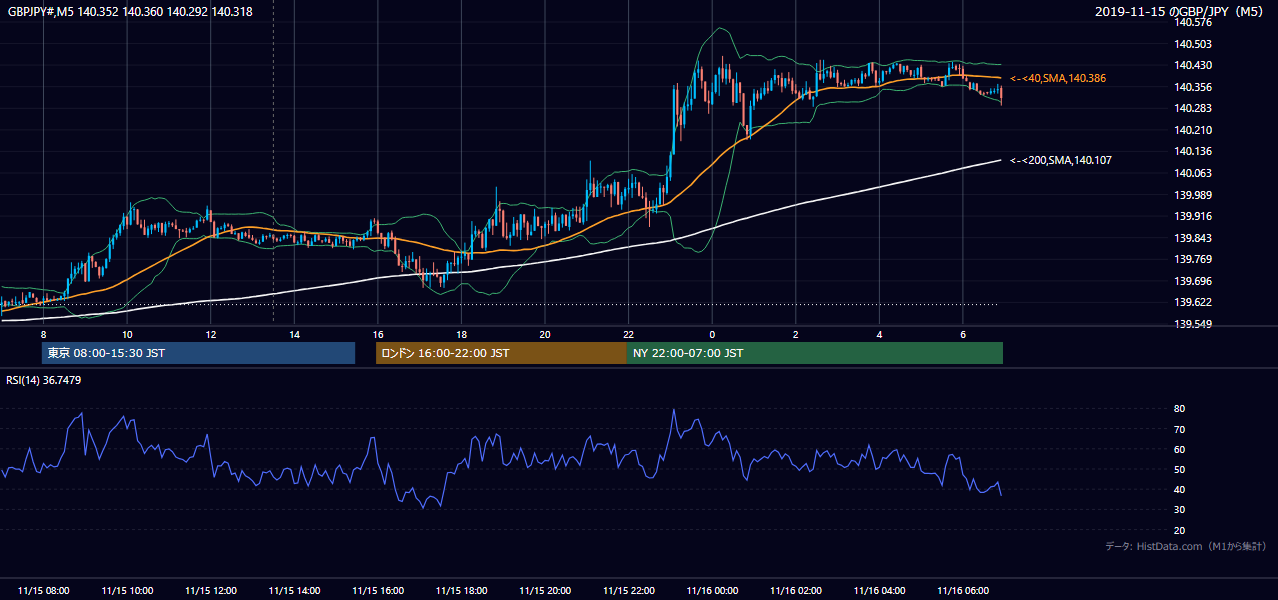Click RSI scale value 30
This screenshot has height=600, width=1278.
pos(1180,510)
